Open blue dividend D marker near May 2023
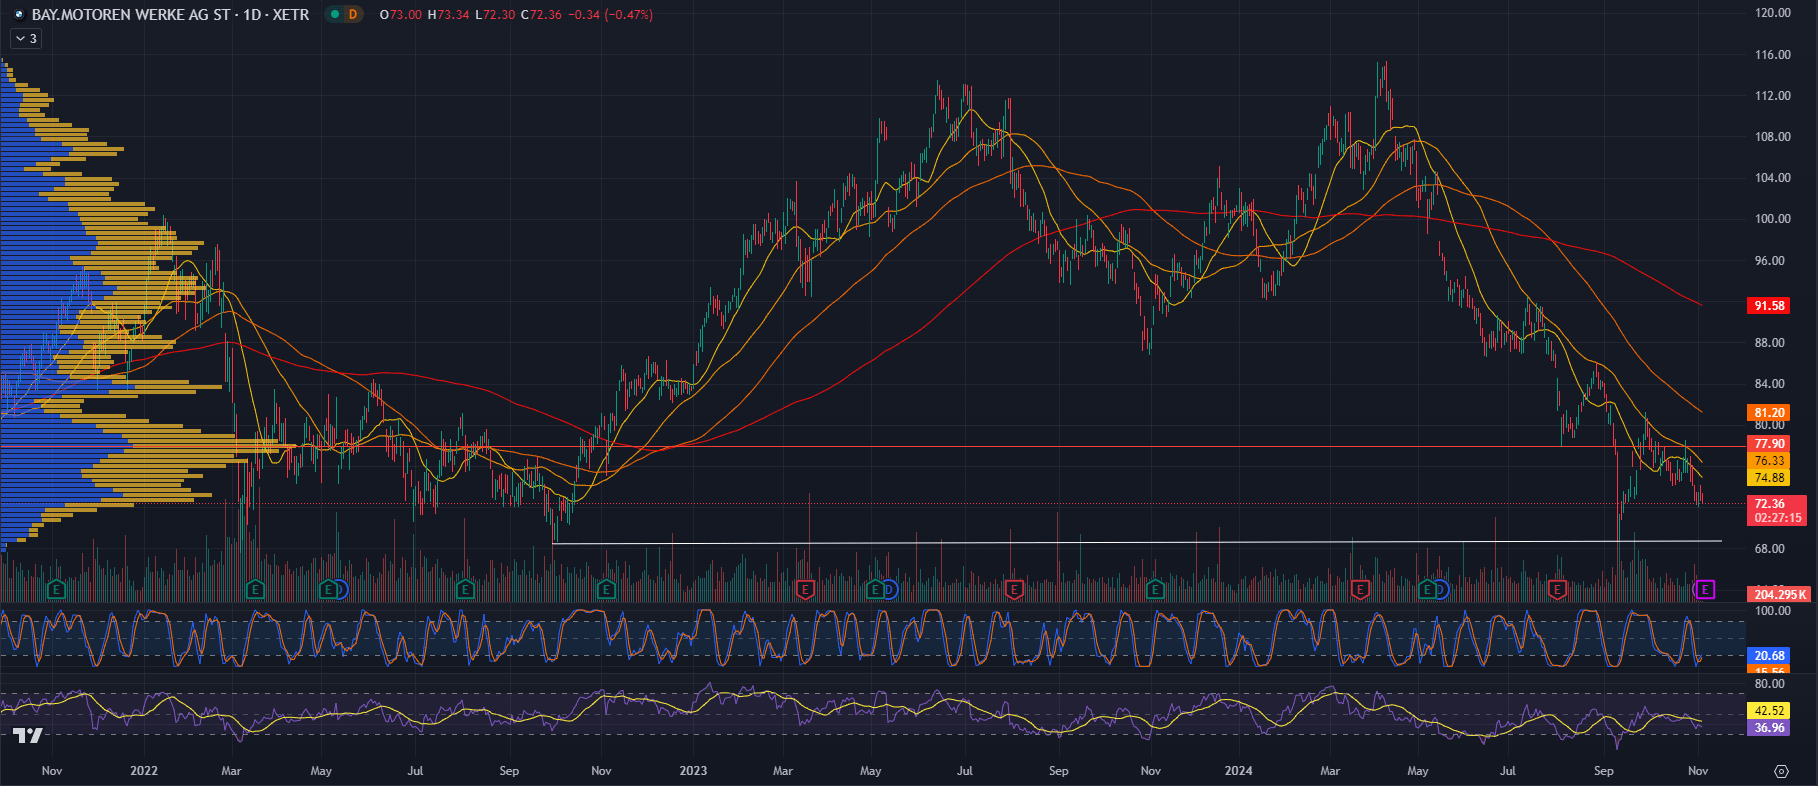This screenshot has width=1818, height=786. click(x=889, y=590)
